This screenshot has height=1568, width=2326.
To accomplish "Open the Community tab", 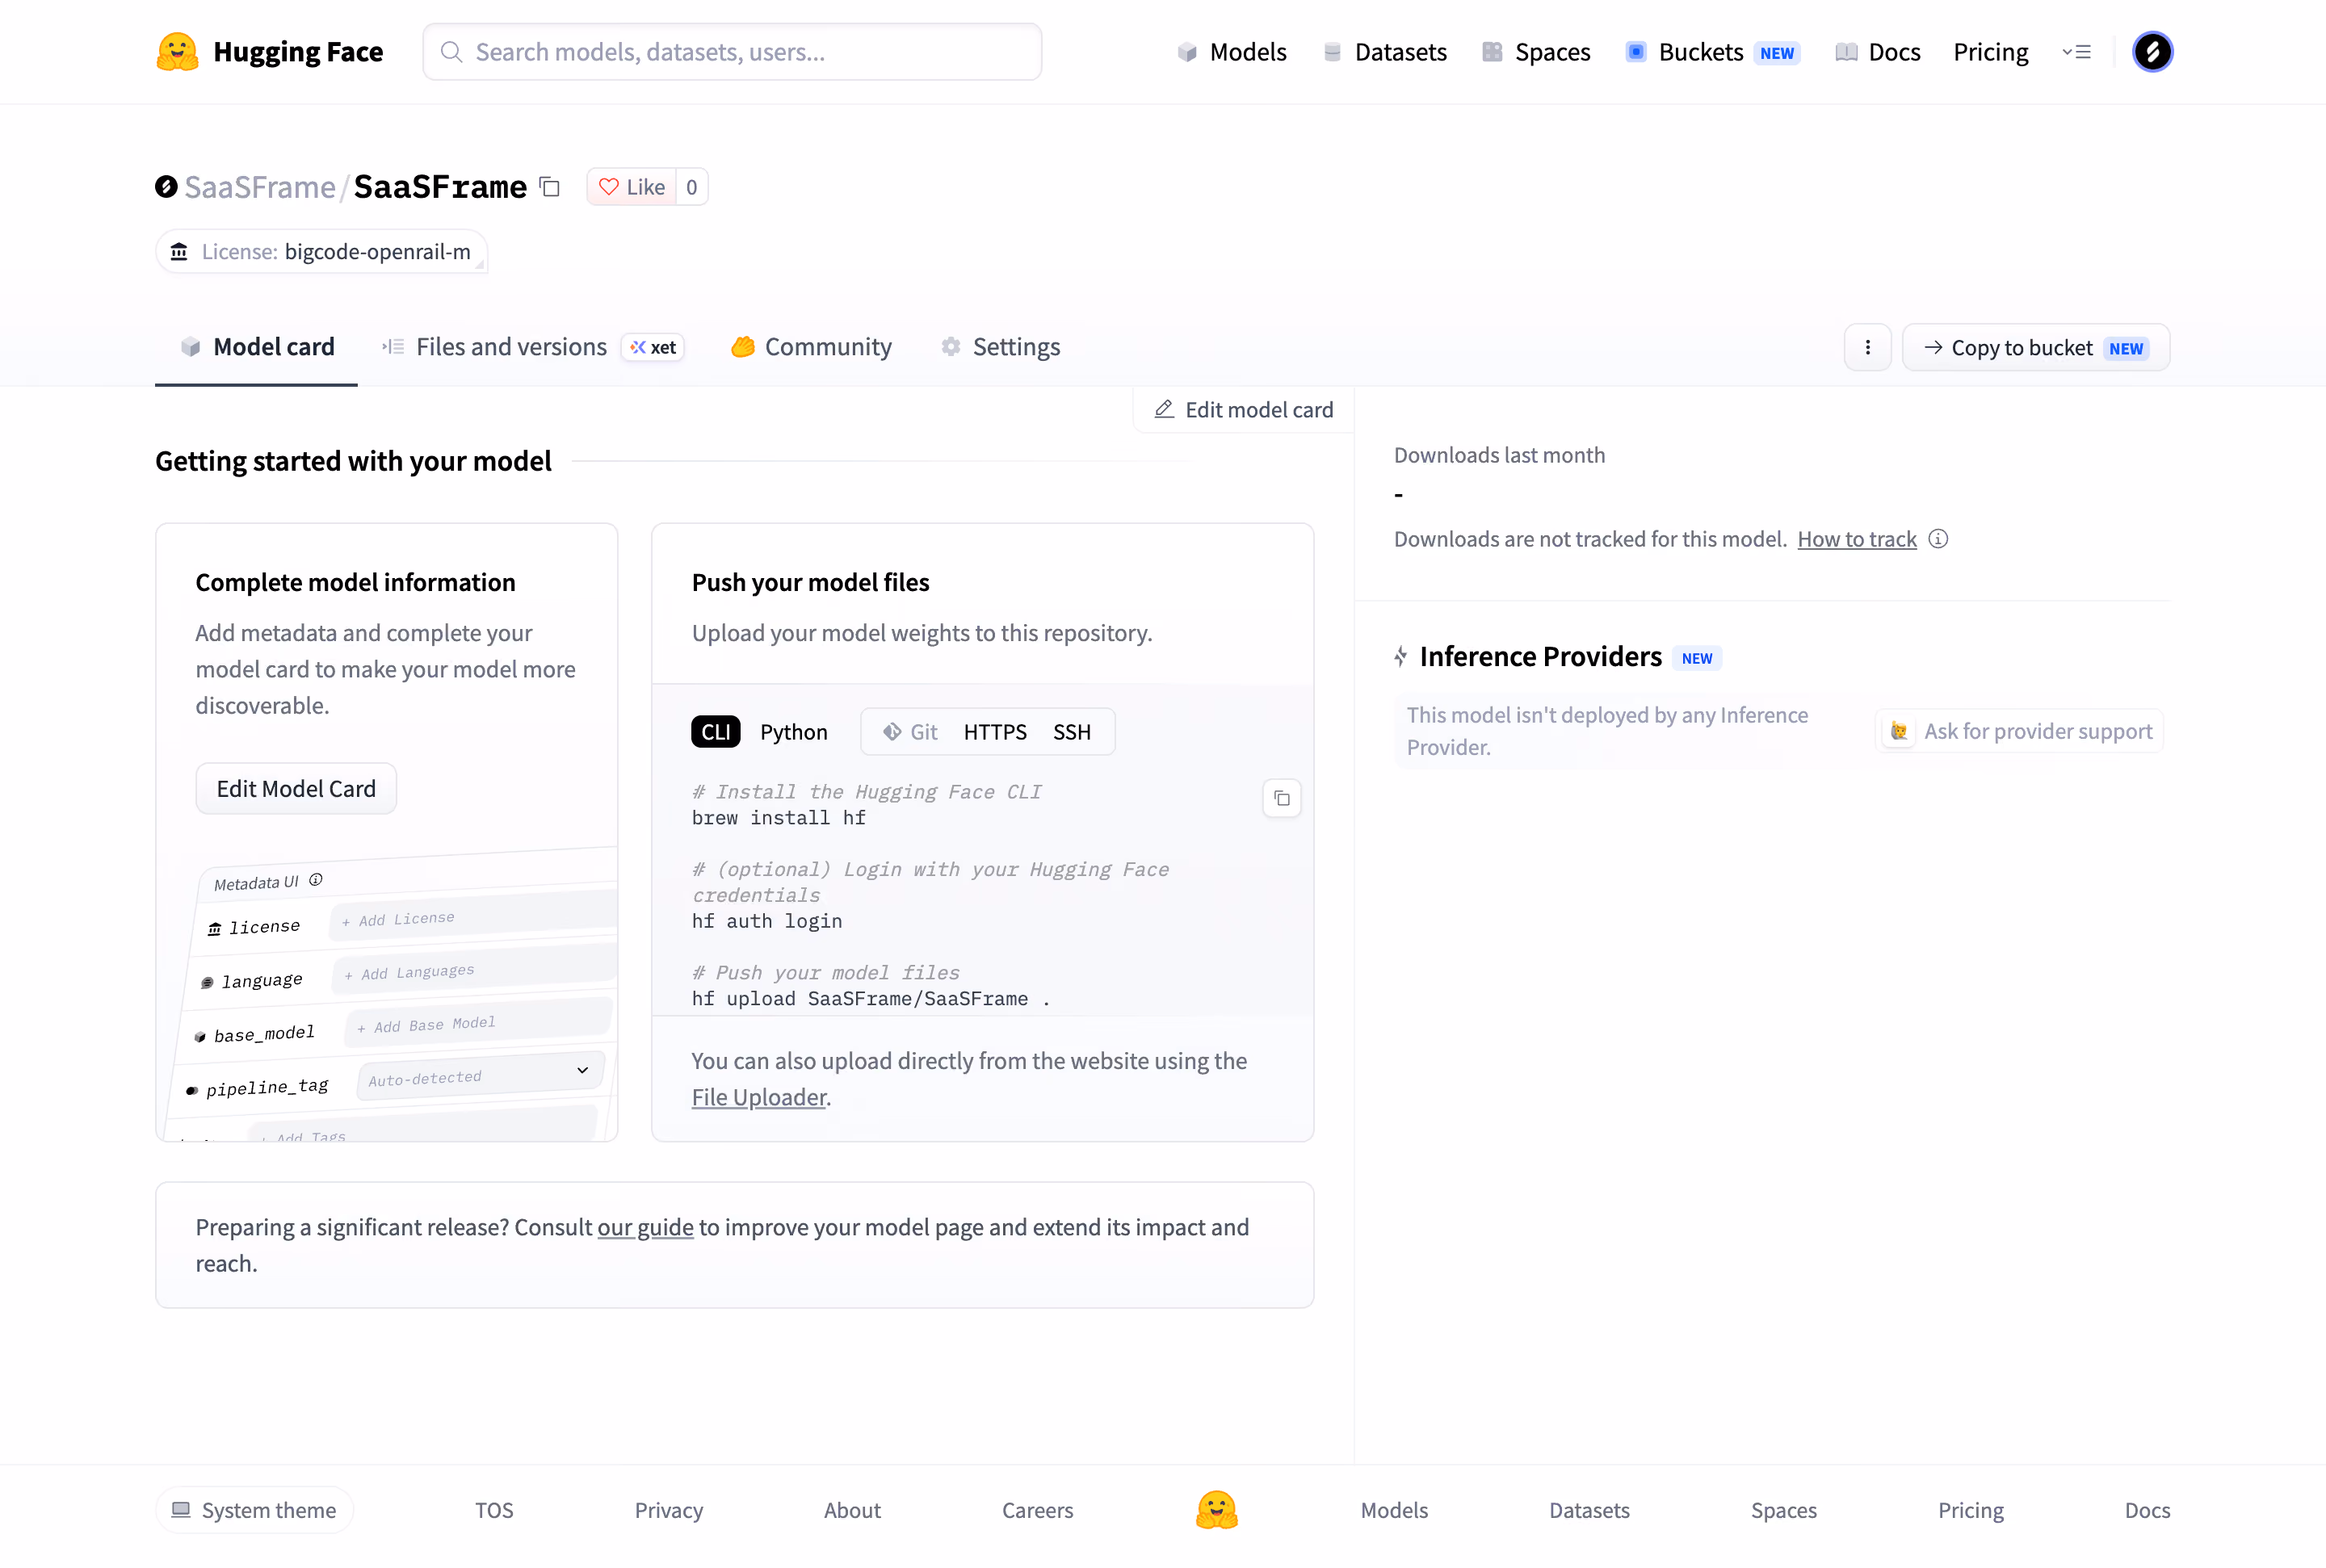I will tap(811, 347).
